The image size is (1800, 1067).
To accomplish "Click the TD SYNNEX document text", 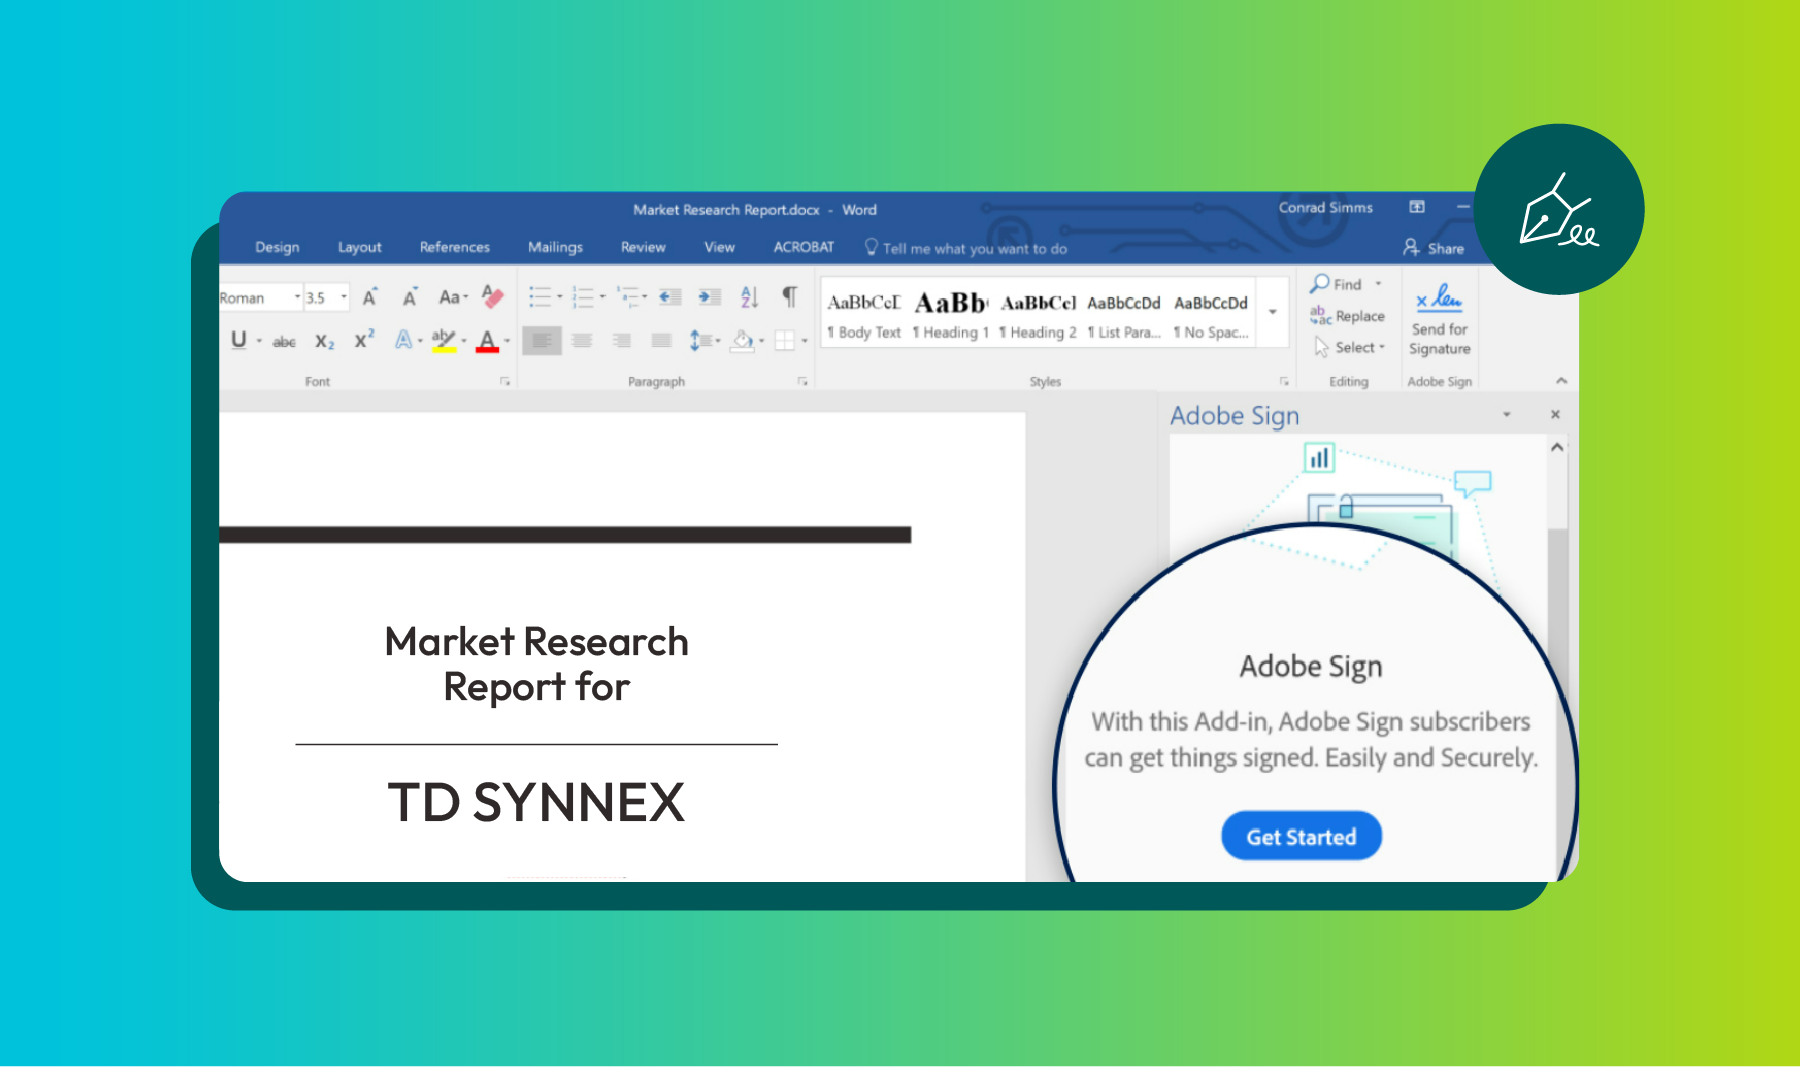I will click(x=536, y=802).
